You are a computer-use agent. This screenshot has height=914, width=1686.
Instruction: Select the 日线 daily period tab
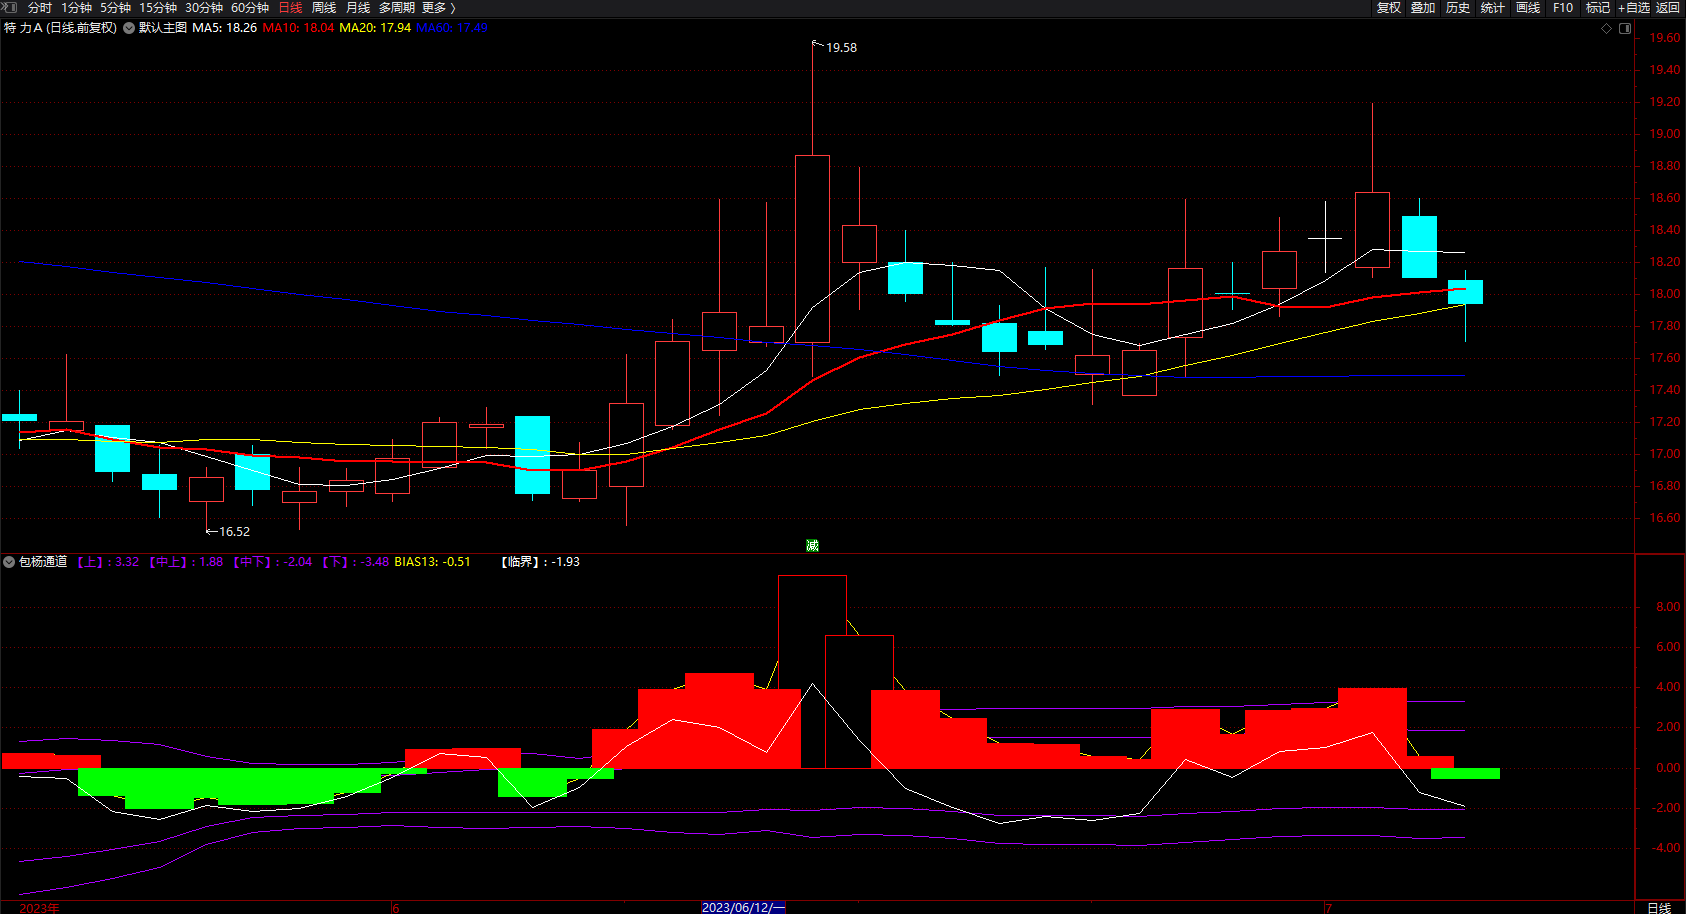290,8
